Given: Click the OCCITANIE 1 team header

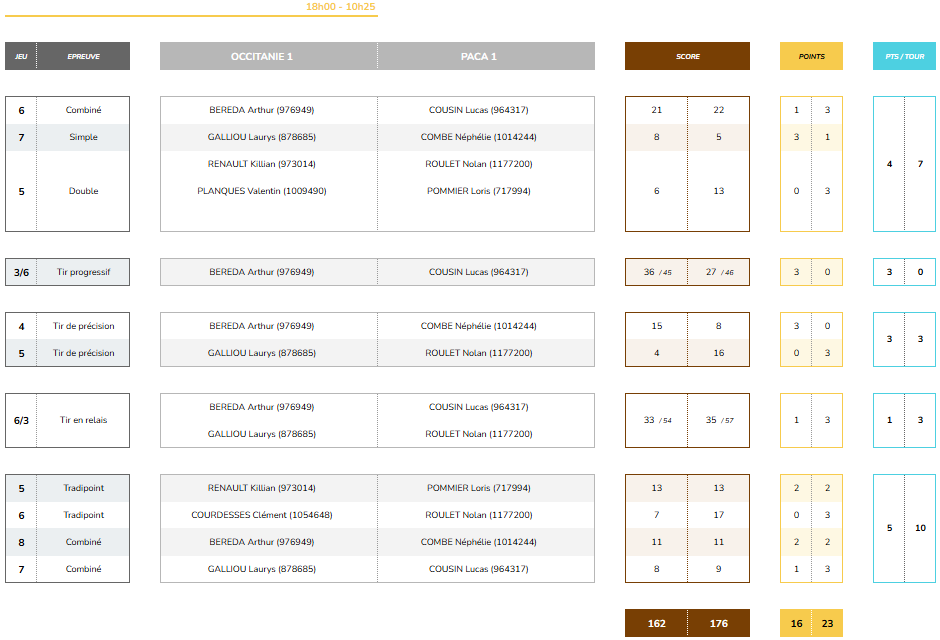Looking at the screenshot, I should [262, 57].
